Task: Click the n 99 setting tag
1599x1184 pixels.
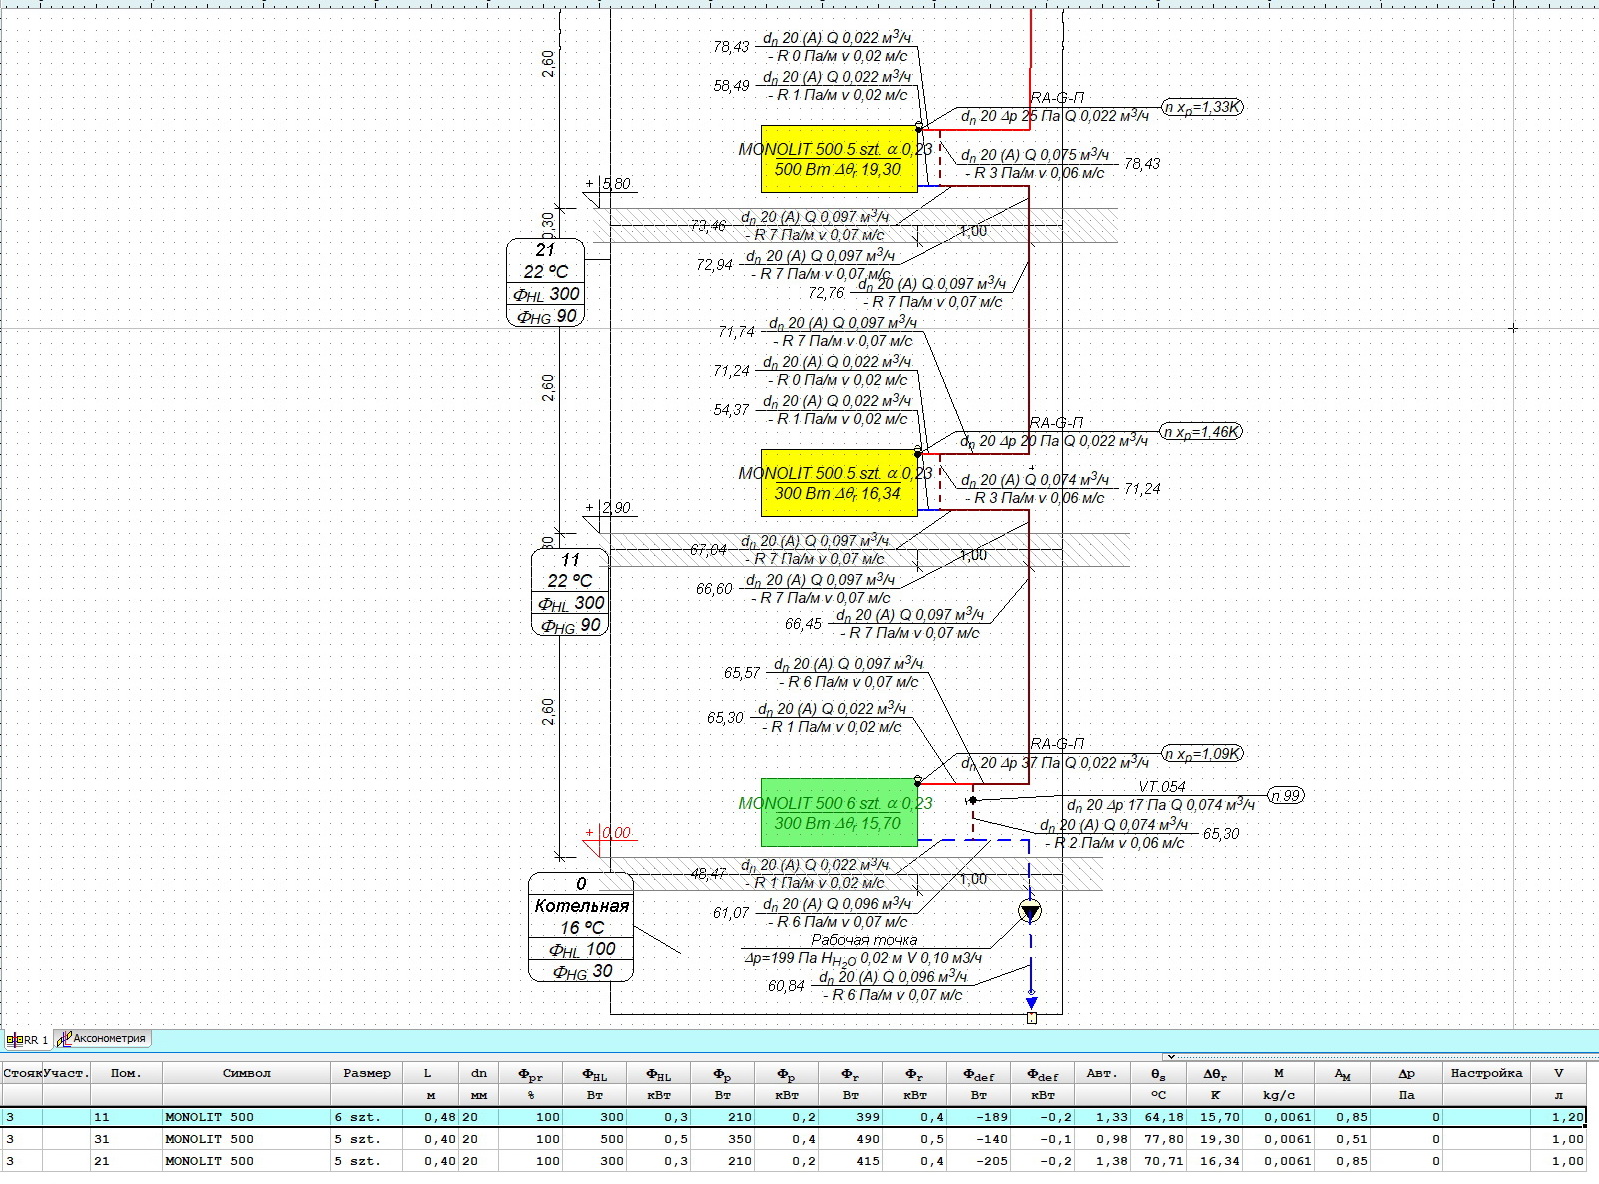Action: coord(1286,796)
